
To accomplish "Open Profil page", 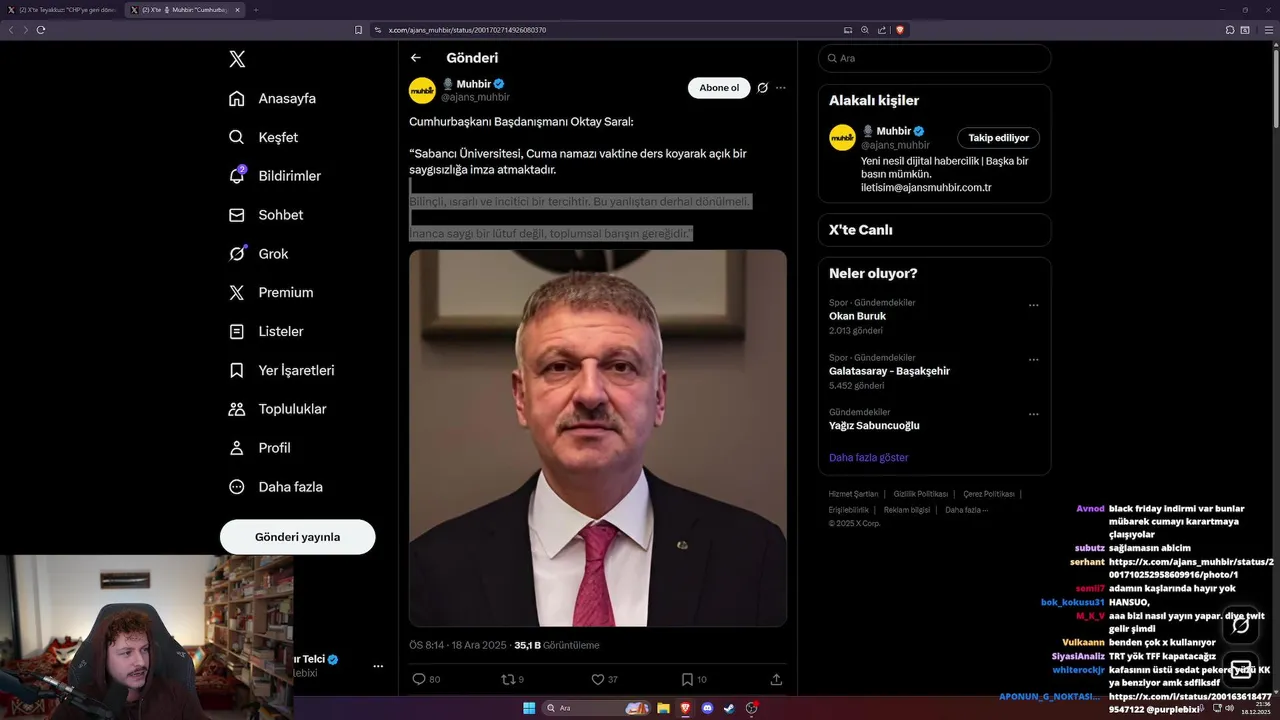I will 260,448.
